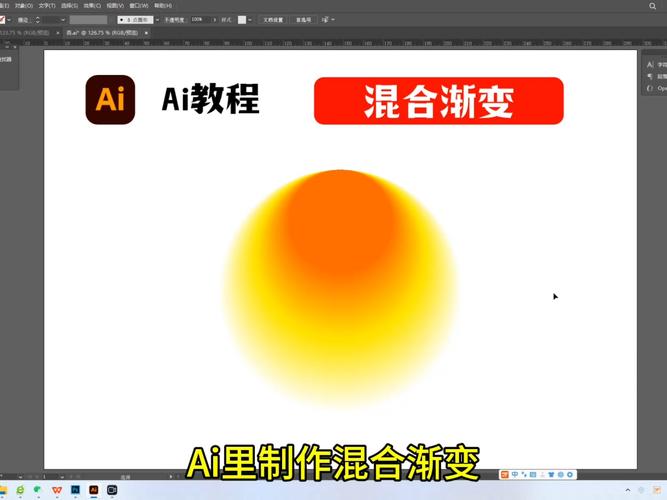667x500 pixels.
Task: Open WPS from the Windows taskbar
Action: tap(56, 491)
